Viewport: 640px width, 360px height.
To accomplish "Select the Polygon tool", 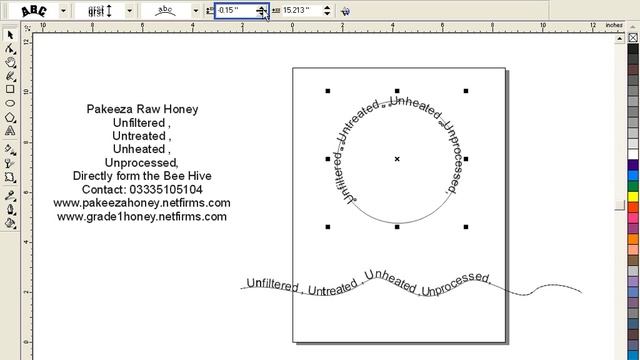I will (10, 117).
